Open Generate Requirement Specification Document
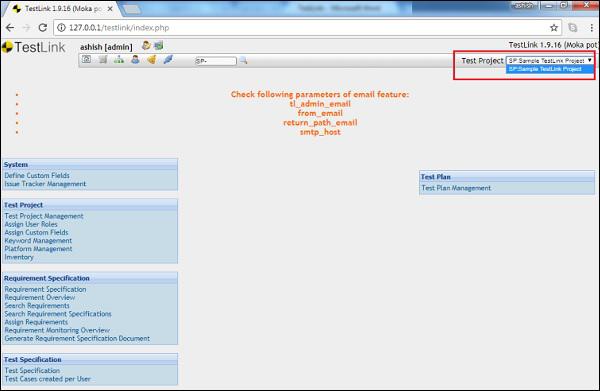The width and height of the screenshot is (600, 391). tap(77, 339)
